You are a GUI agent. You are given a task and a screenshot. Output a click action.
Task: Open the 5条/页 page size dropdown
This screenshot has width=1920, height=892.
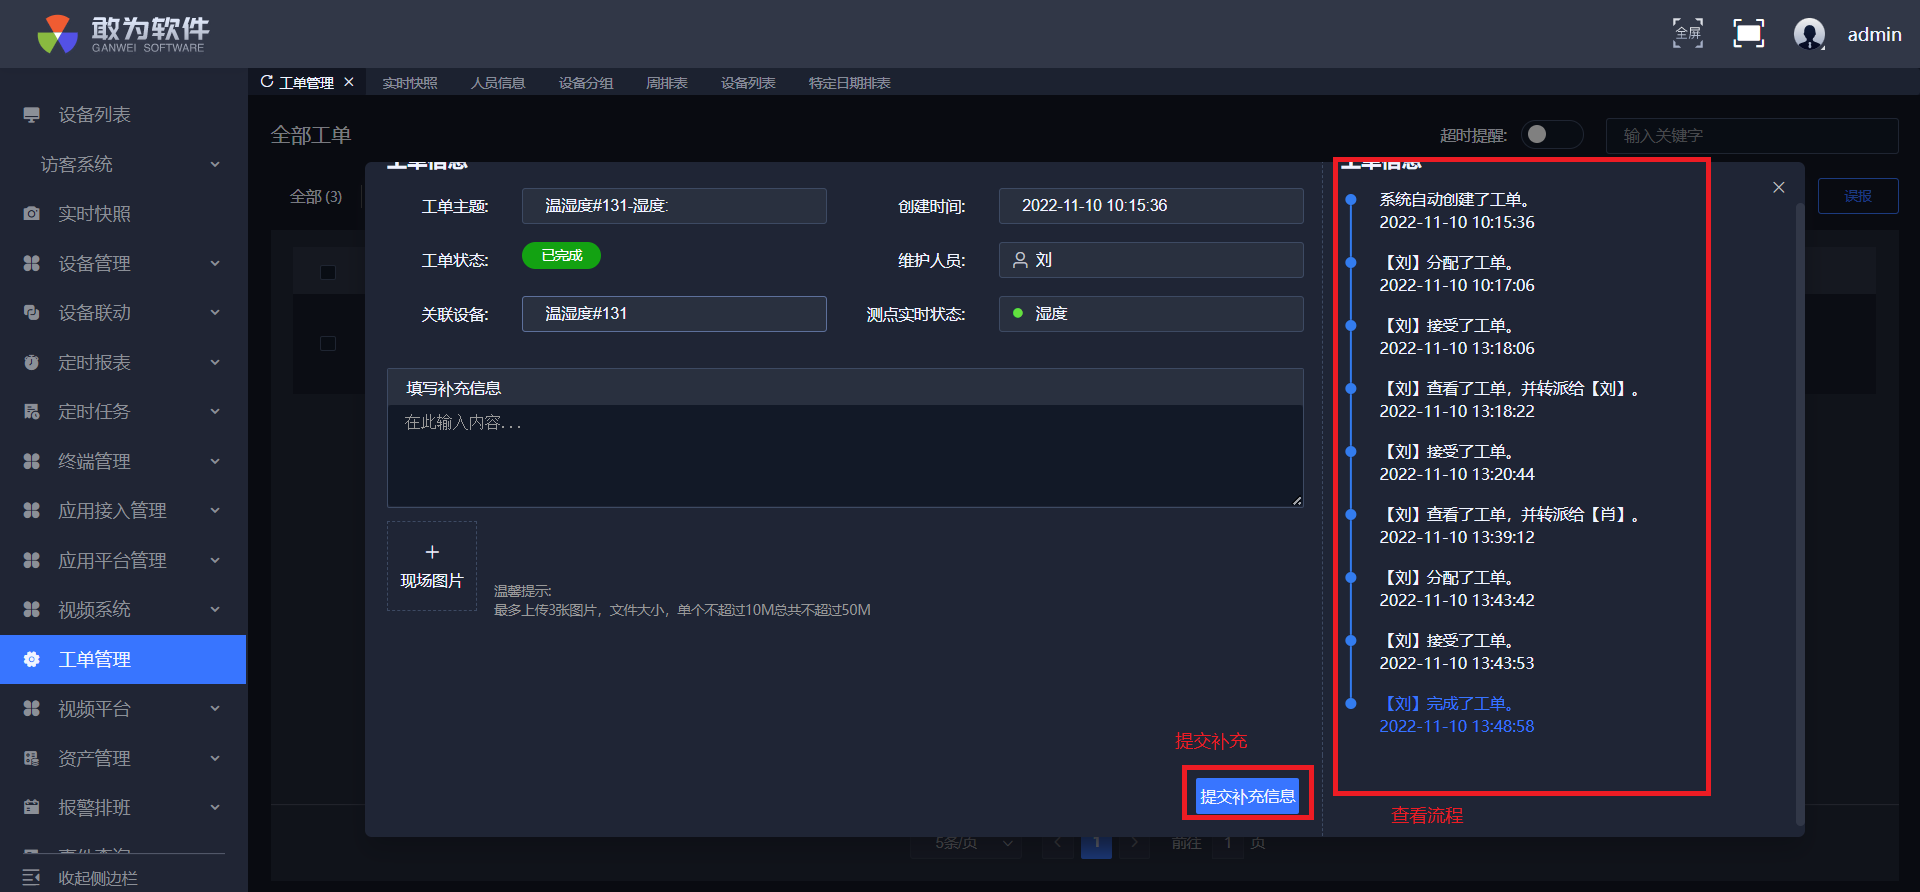click(968, 843)
